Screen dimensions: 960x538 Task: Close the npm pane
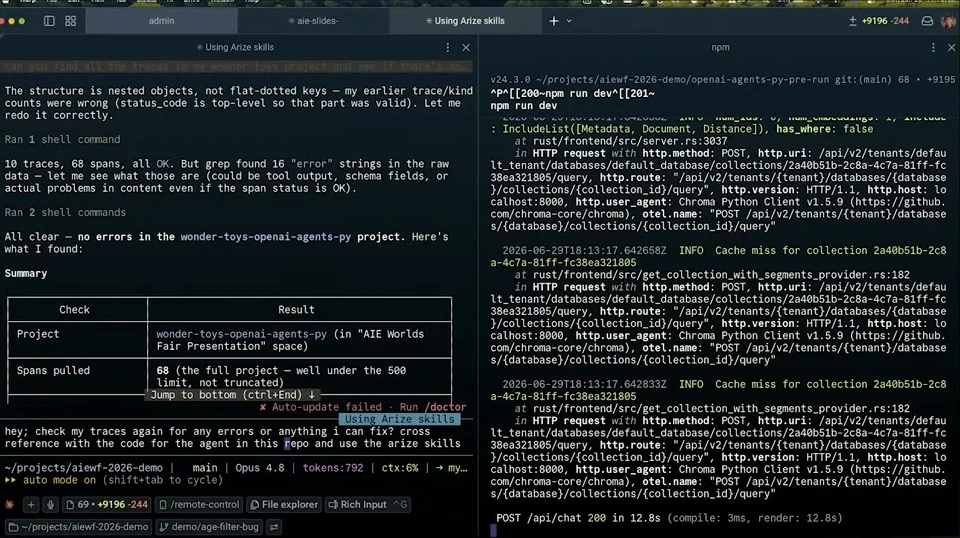coord(951,47)
